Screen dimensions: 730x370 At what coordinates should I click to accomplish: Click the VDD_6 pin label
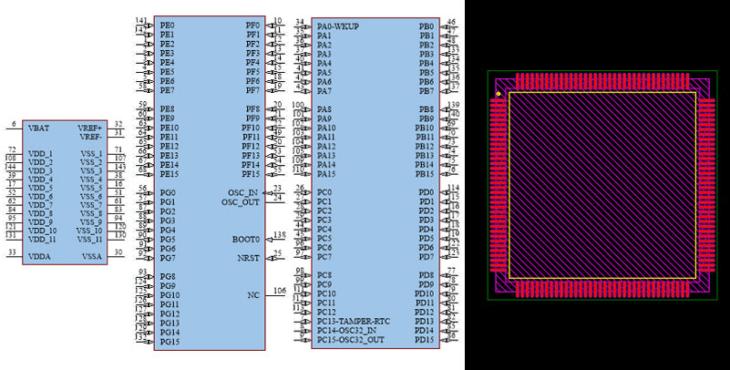tap(41, 196)
